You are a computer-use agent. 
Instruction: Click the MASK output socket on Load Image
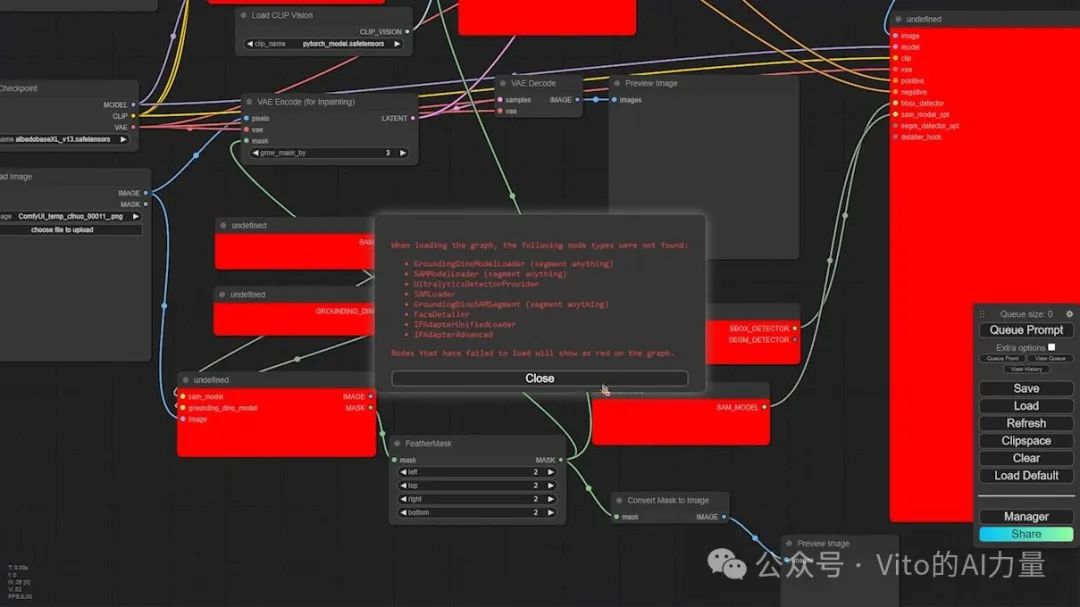tap(145, 204)
